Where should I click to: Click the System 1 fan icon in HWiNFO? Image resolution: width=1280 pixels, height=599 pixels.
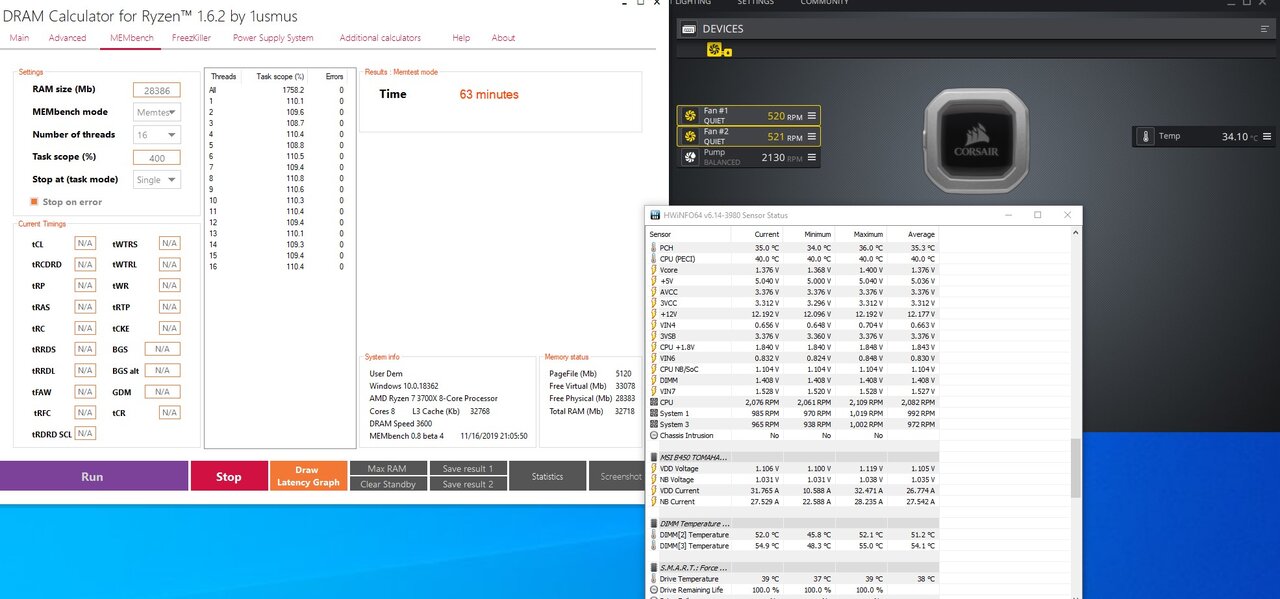coord(654,413)
